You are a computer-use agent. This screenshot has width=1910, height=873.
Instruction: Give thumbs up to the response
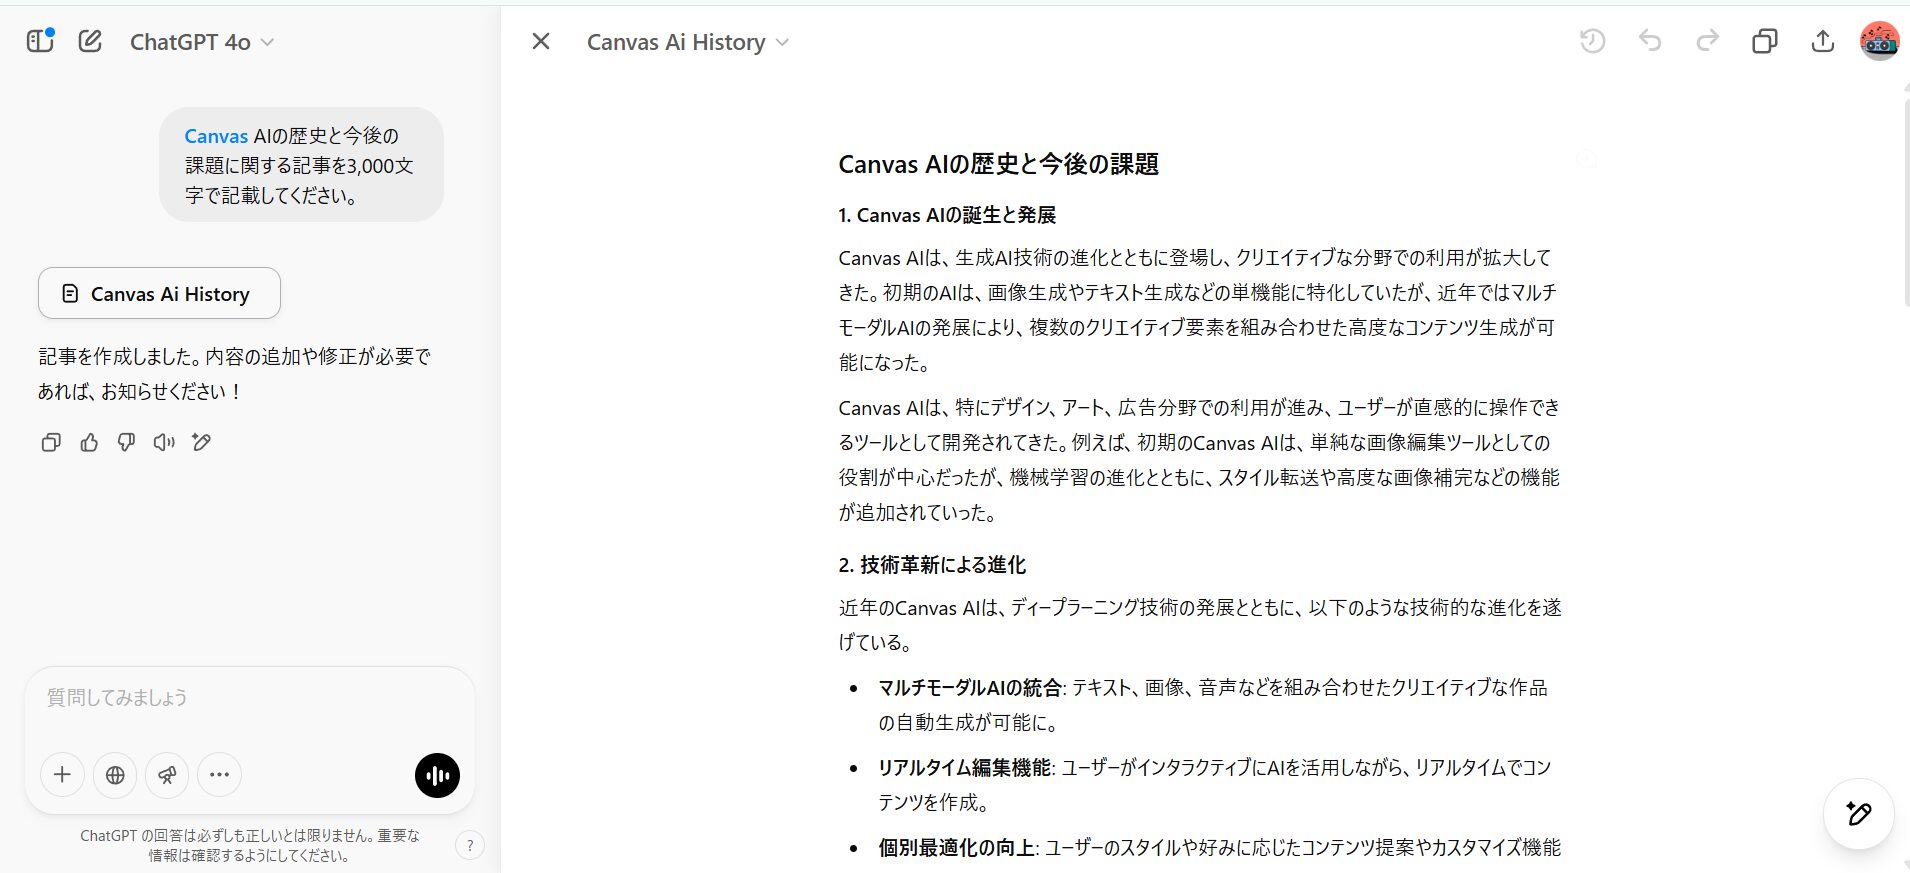(x=89, y=442)
